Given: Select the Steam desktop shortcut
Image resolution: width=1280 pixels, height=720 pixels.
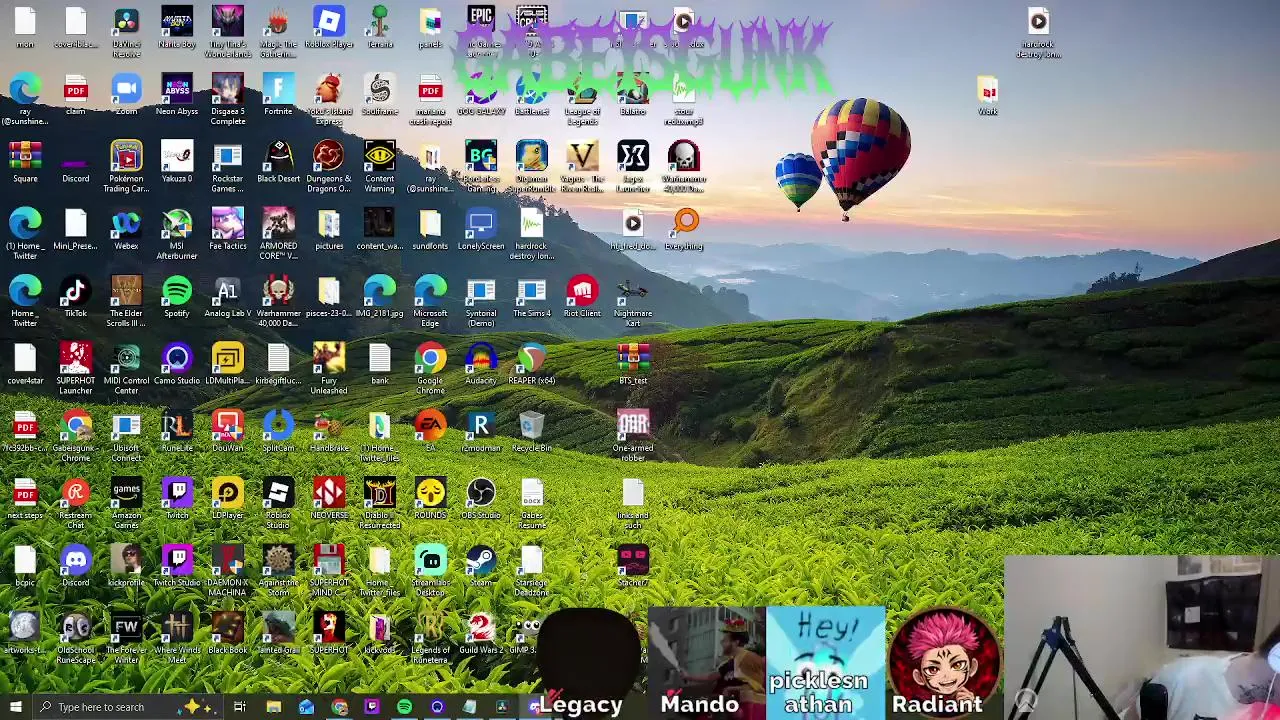Looking at the screenshot, I should pyautogui.click(x=481, y=564).
